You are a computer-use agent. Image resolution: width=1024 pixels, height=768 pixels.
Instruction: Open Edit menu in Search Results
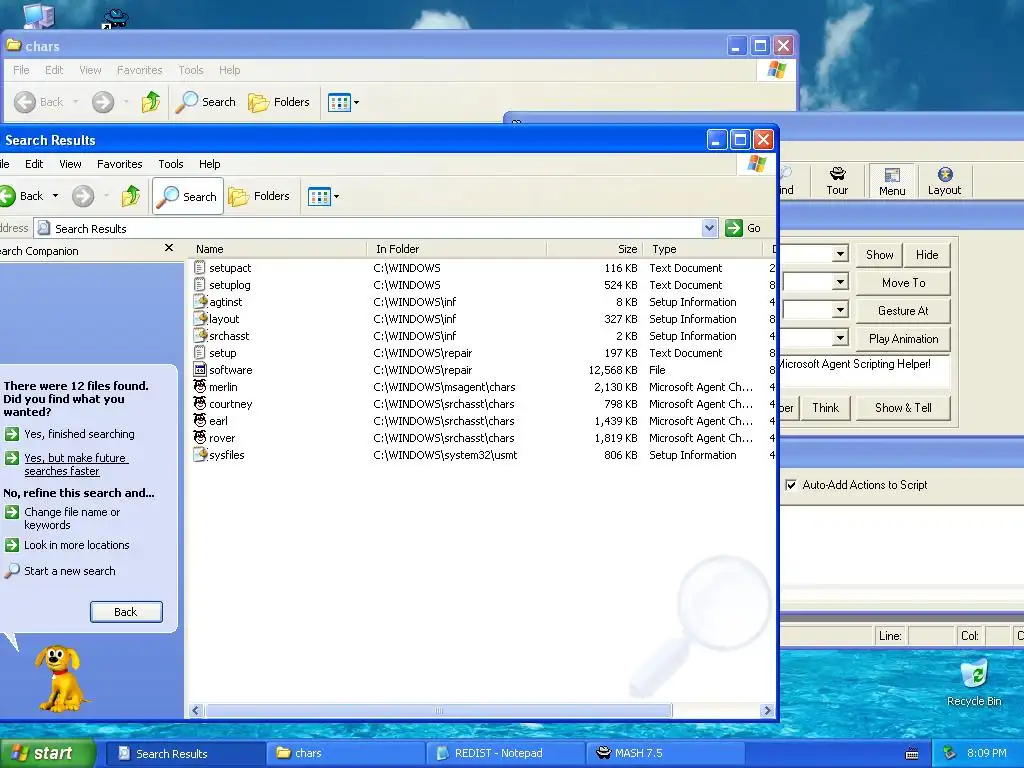click(34, 164)
